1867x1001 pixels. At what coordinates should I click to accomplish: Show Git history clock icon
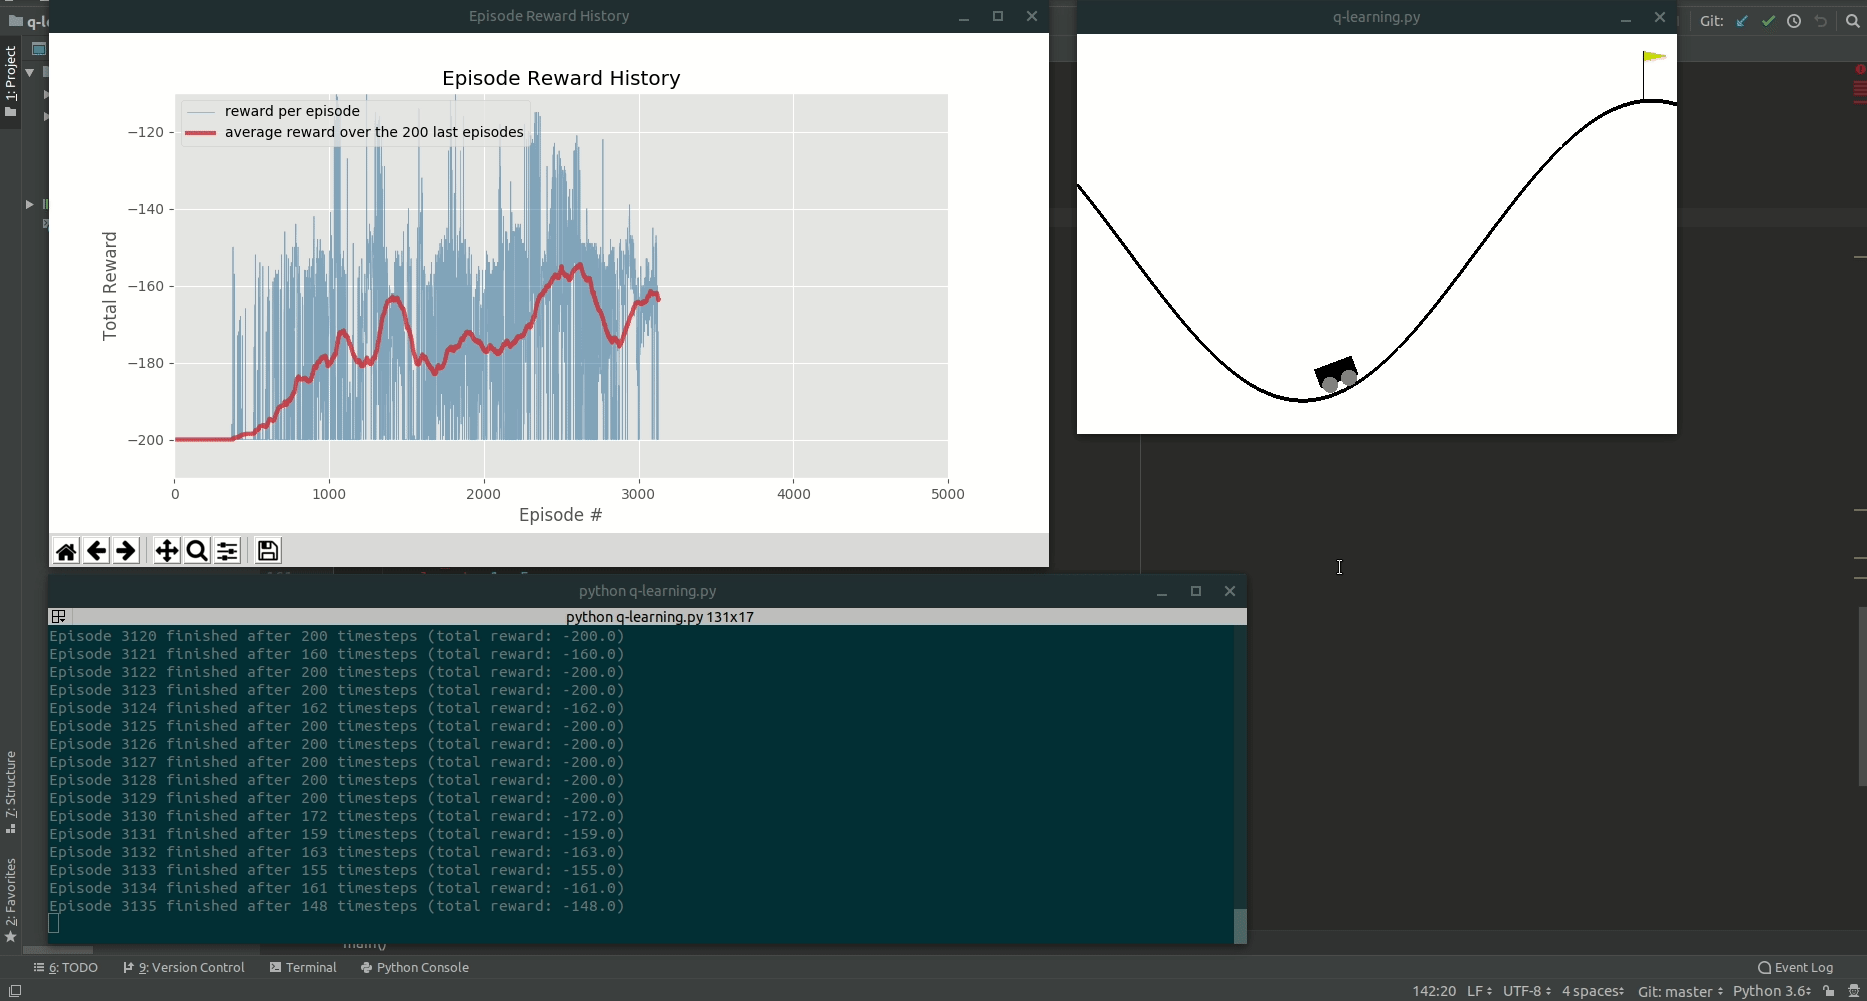1794,21
